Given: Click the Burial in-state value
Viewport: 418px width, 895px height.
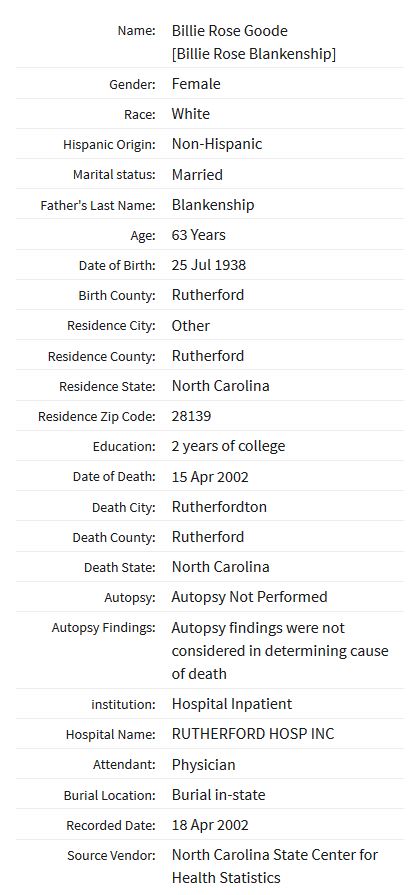Looking at the screenshot, I should [219, 795].
